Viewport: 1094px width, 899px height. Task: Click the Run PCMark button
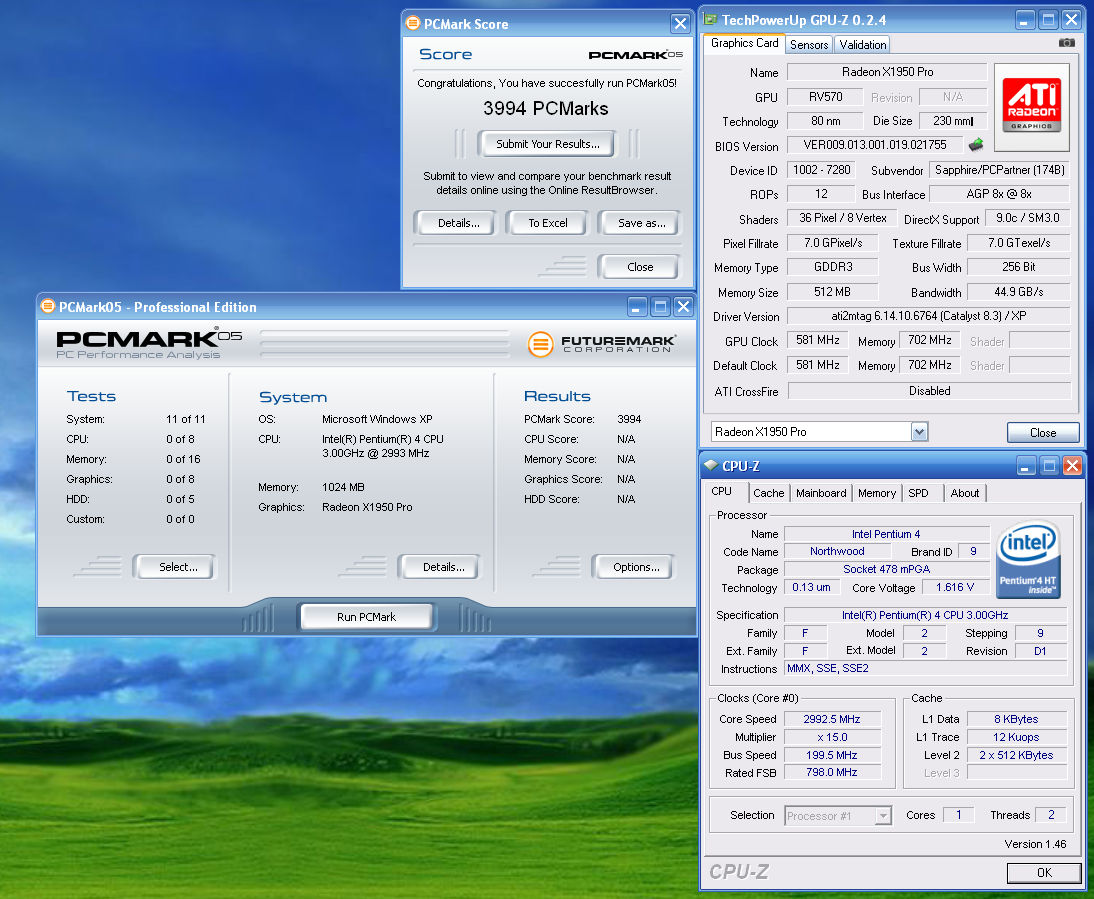[366, 617]
